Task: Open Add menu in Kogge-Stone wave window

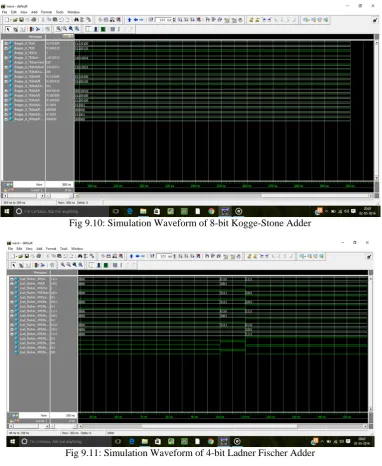Action: coord(34,12)
